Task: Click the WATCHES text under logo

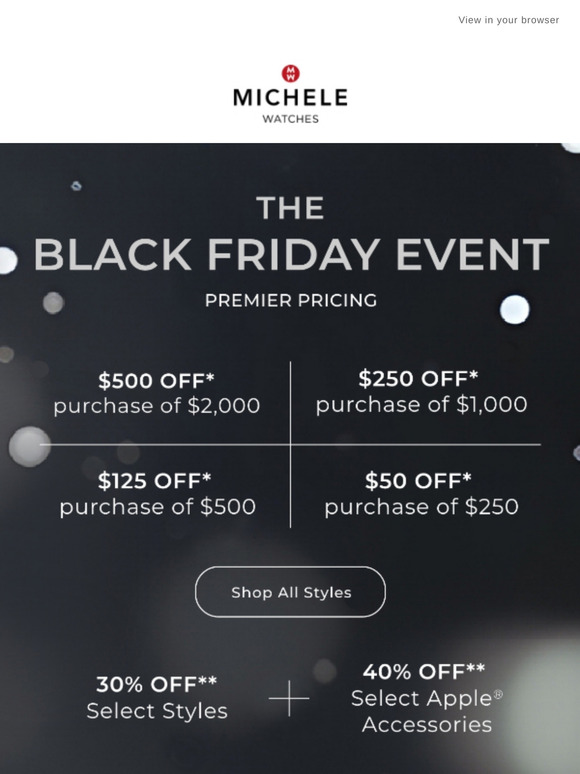Action: [291, 119]
